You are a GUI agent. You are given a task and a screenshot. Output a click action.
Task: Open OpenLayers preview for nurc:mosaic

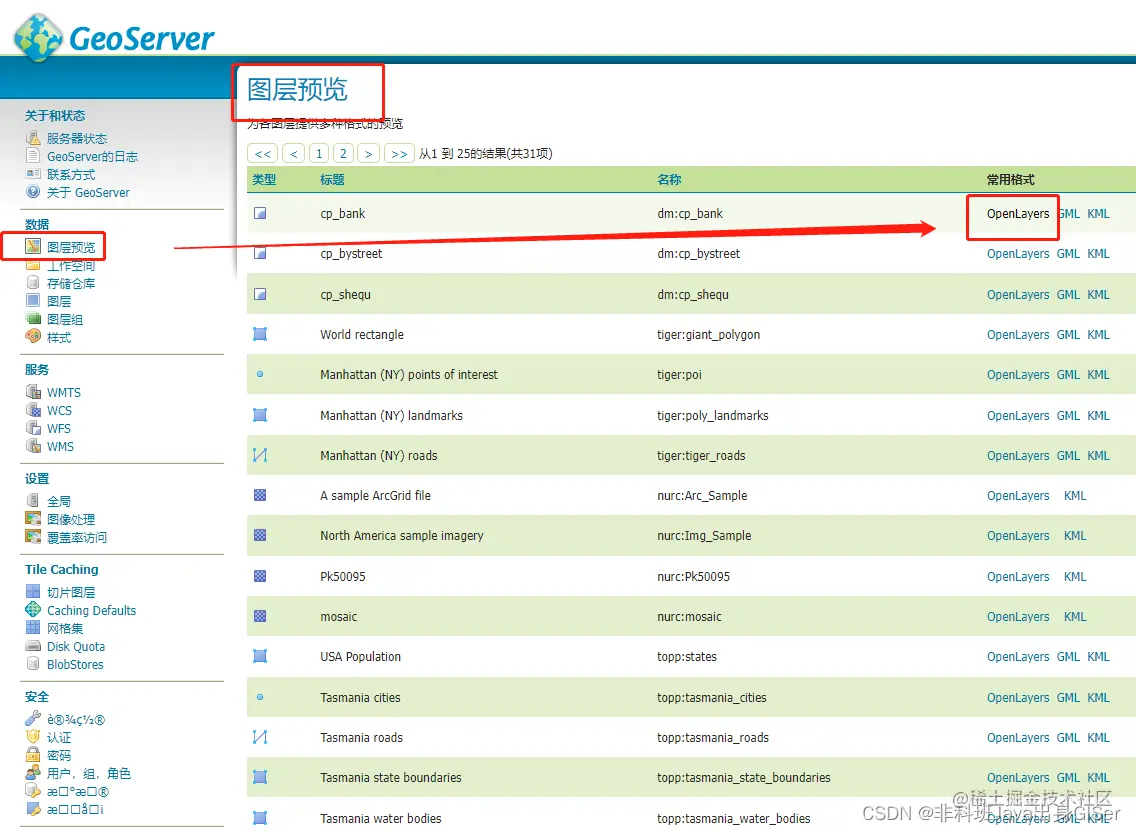[x=1018, y=617]
